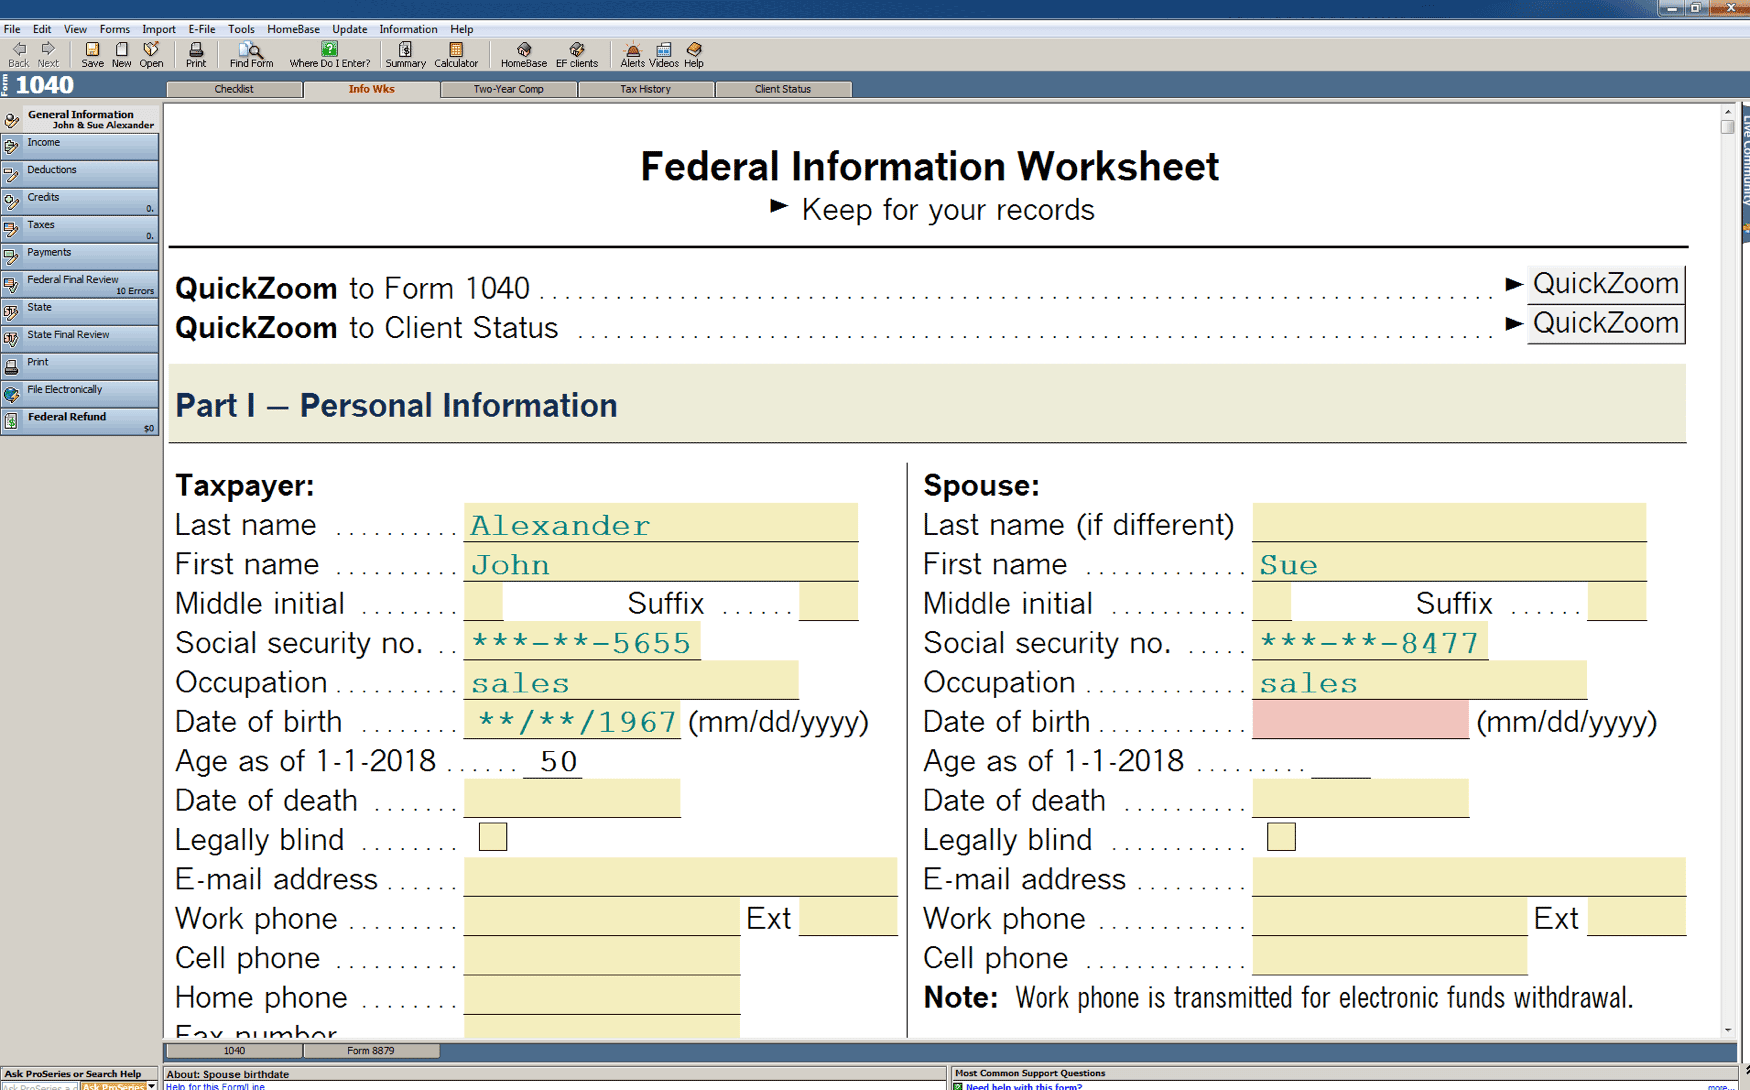Click spouse Work phone field

tap(1389, 917)
